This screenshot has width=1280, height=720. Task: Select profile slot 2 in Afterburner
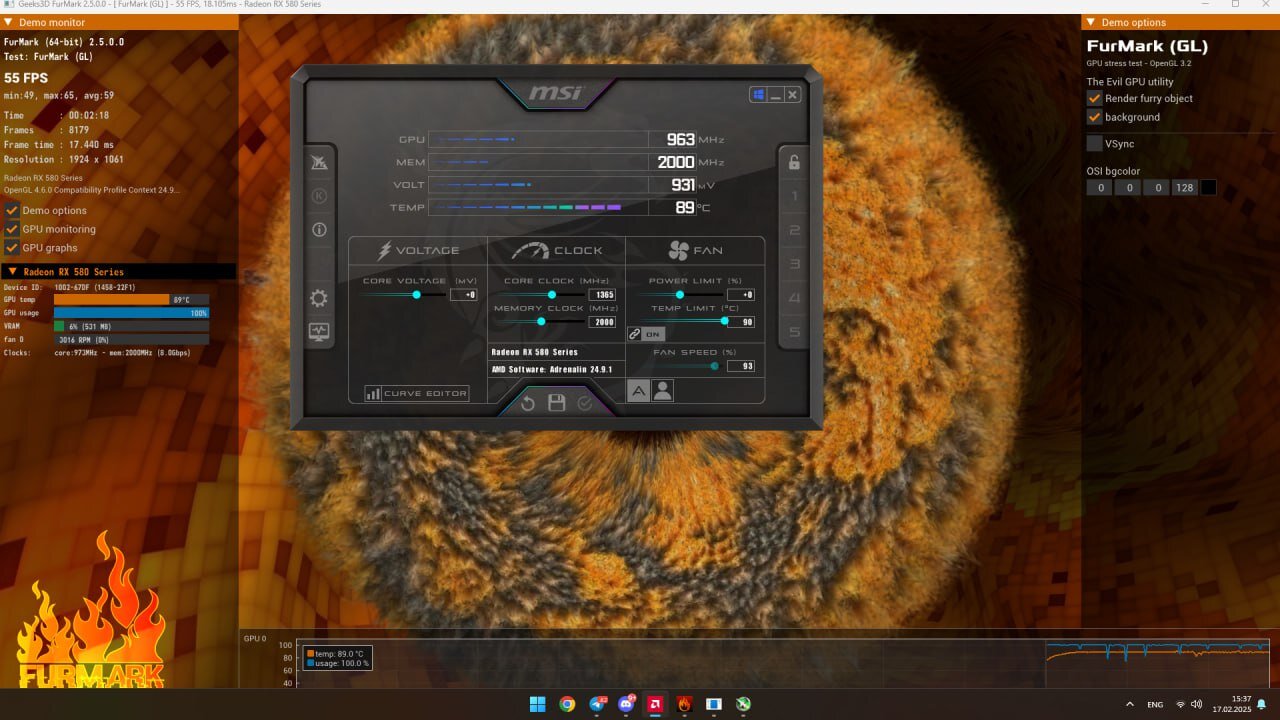pos(795,230)
